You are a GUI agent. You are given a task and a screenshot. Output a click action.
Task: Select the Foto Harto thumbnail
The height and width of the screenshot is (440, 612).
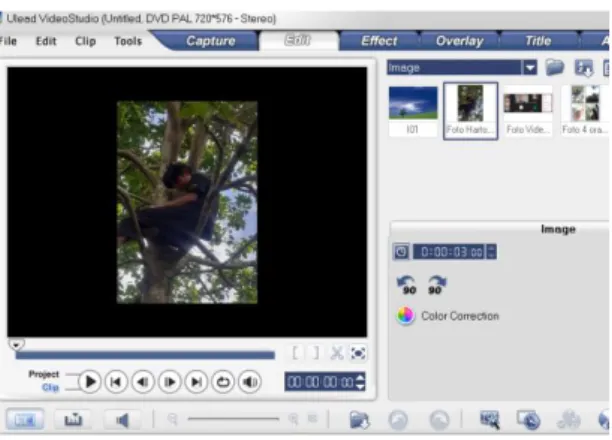470,111
